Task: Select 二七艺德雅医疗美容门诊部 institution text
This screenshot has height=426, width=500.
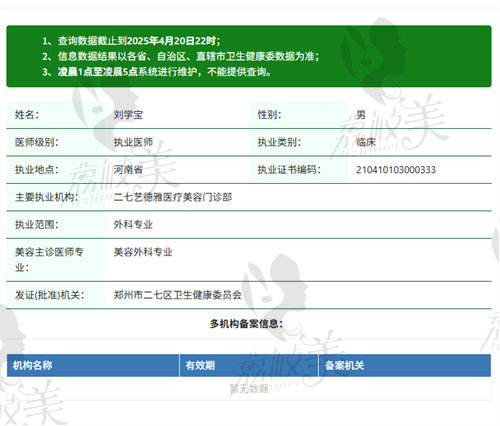Action: (173, 197)
